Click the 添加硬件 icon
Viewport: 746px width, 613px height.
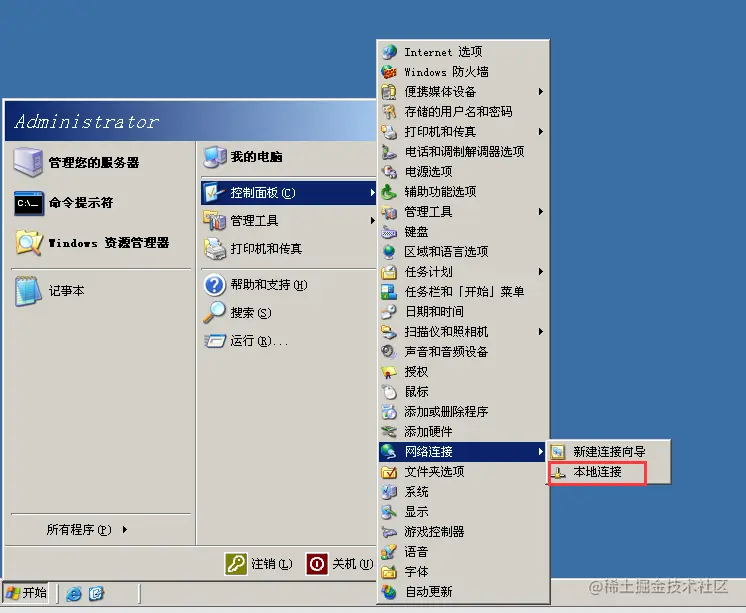[x=389, y=431]
